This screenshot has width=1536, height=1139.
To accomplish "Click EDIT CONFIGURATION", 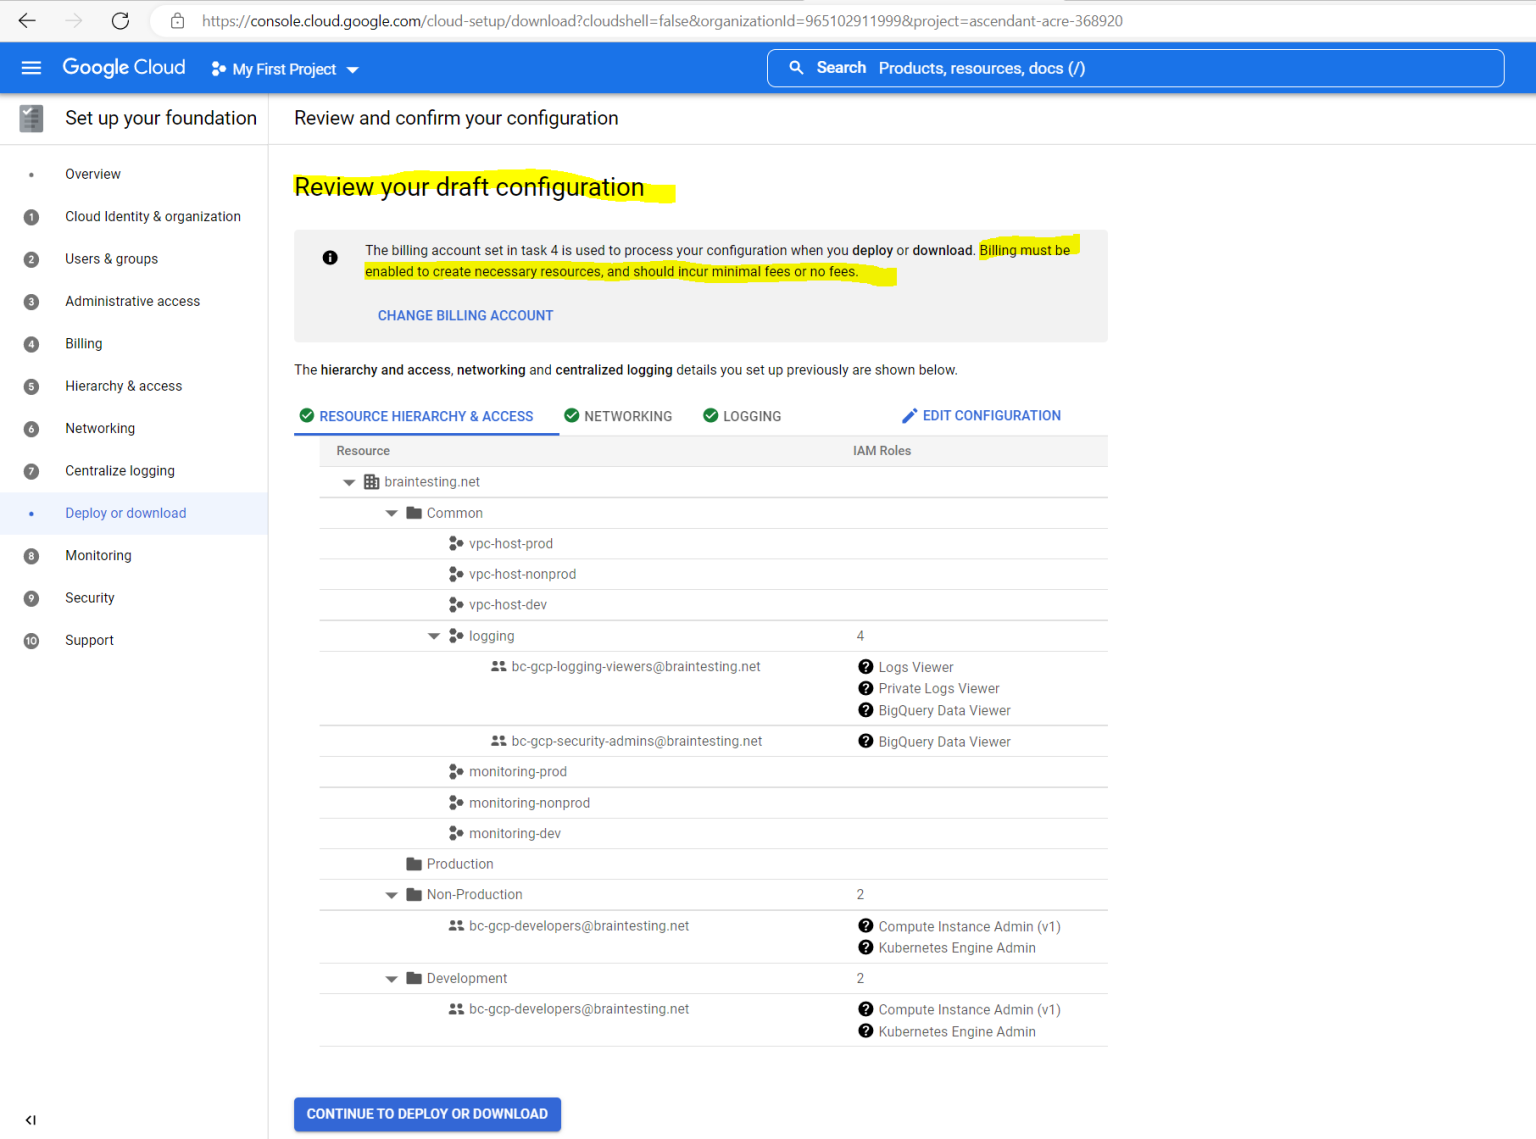I will click(x=991, y=415).
